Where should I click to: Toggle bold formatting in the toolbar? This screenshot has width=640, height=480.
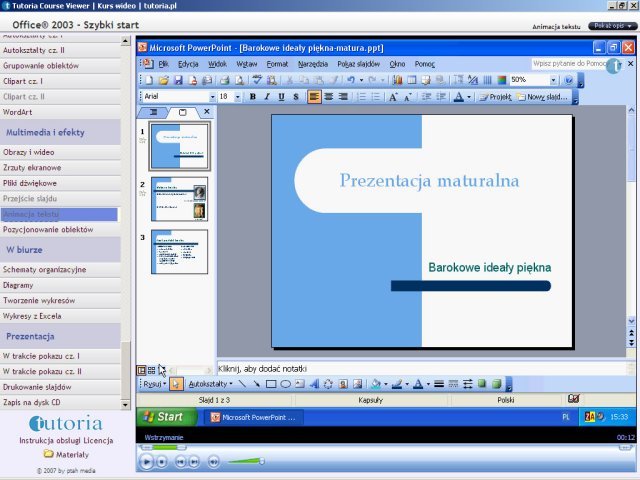253,97
